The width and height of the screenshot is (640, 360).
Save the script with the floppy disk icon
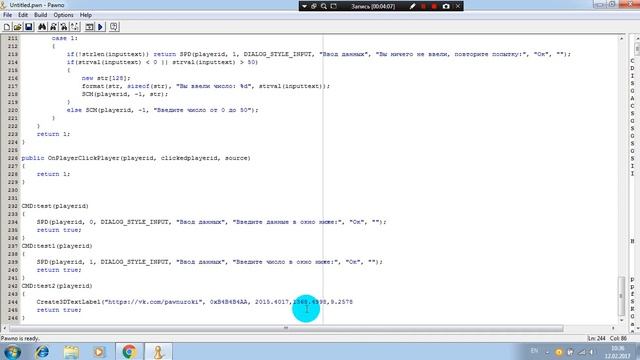[29, 27]
